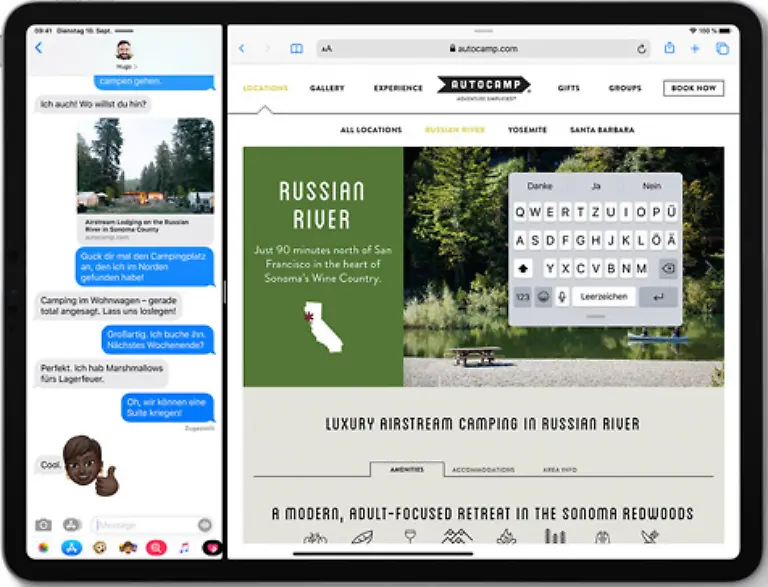
Task: Toggle the Shift key on keyboard
Action: tap(523, 268)
